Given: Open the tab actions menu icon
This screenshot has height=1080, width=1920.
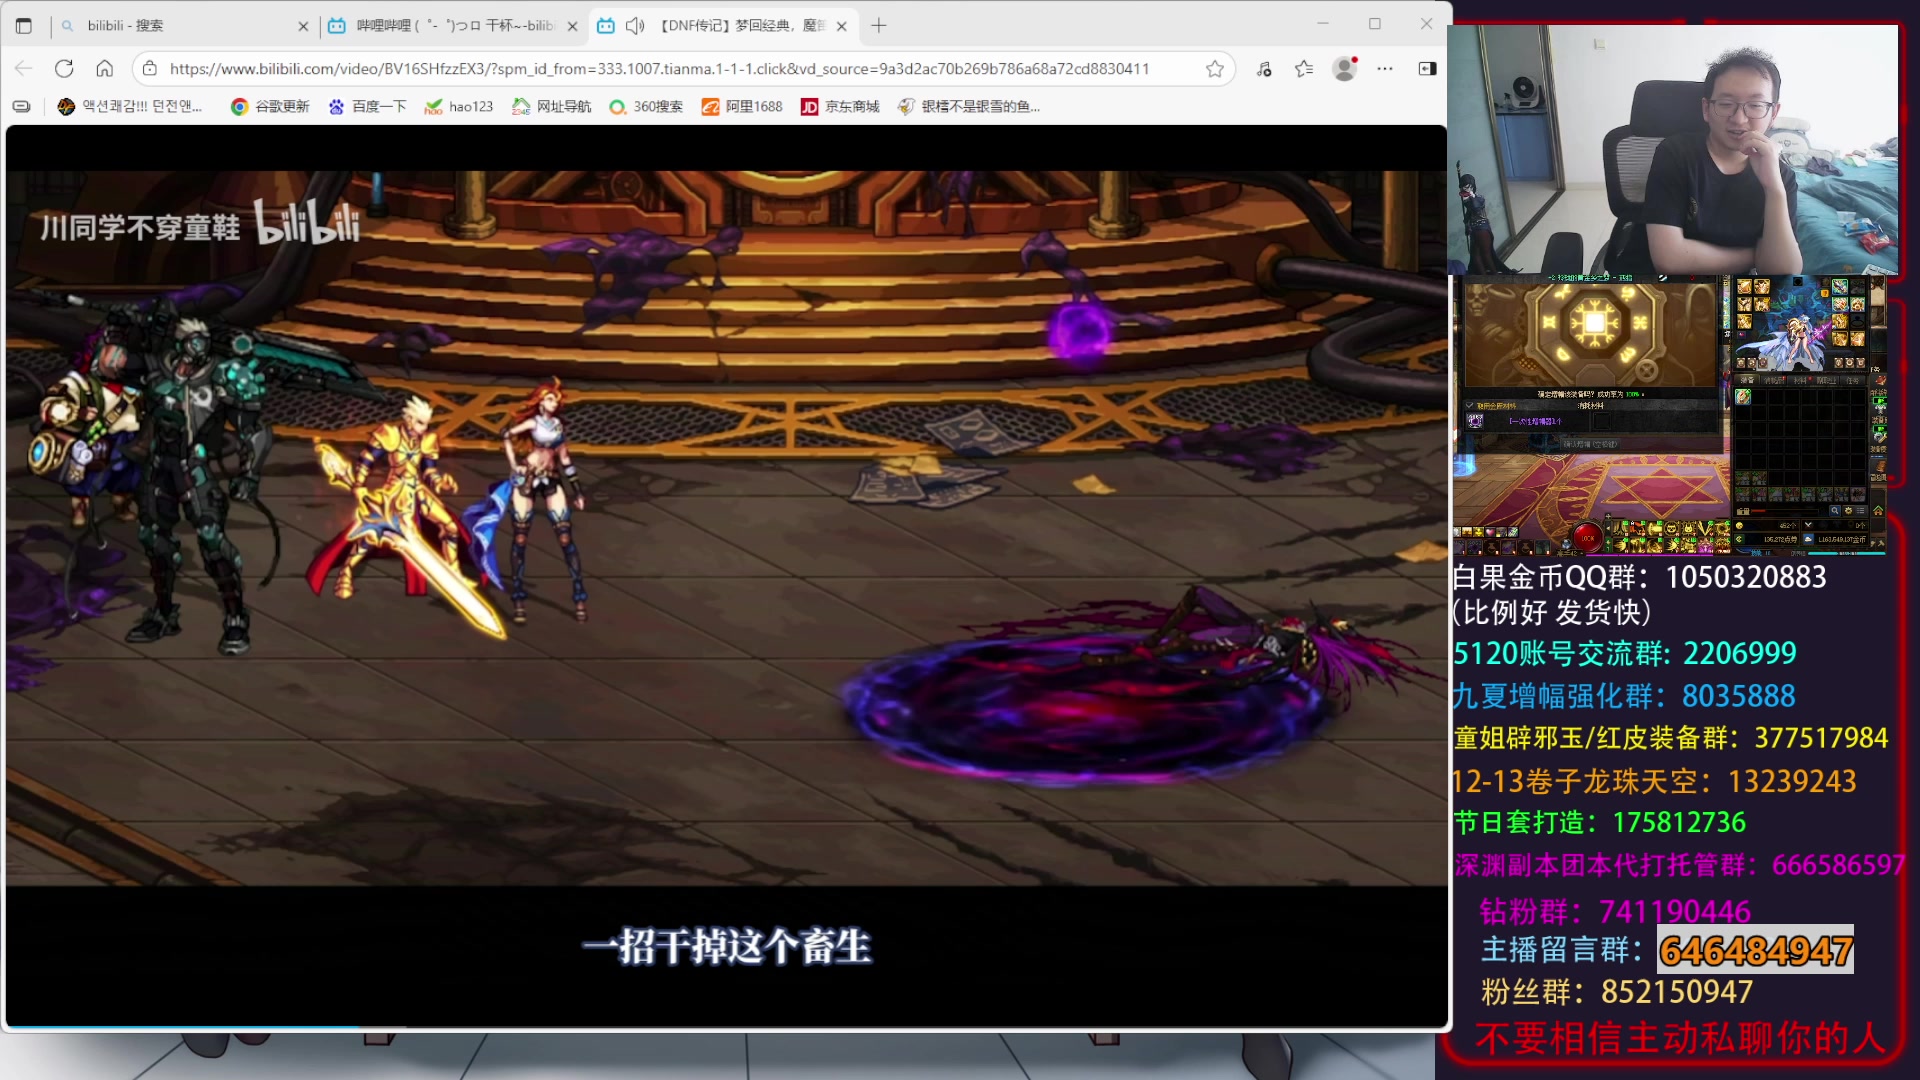Looking at the screenshot, I should [24, 26].
